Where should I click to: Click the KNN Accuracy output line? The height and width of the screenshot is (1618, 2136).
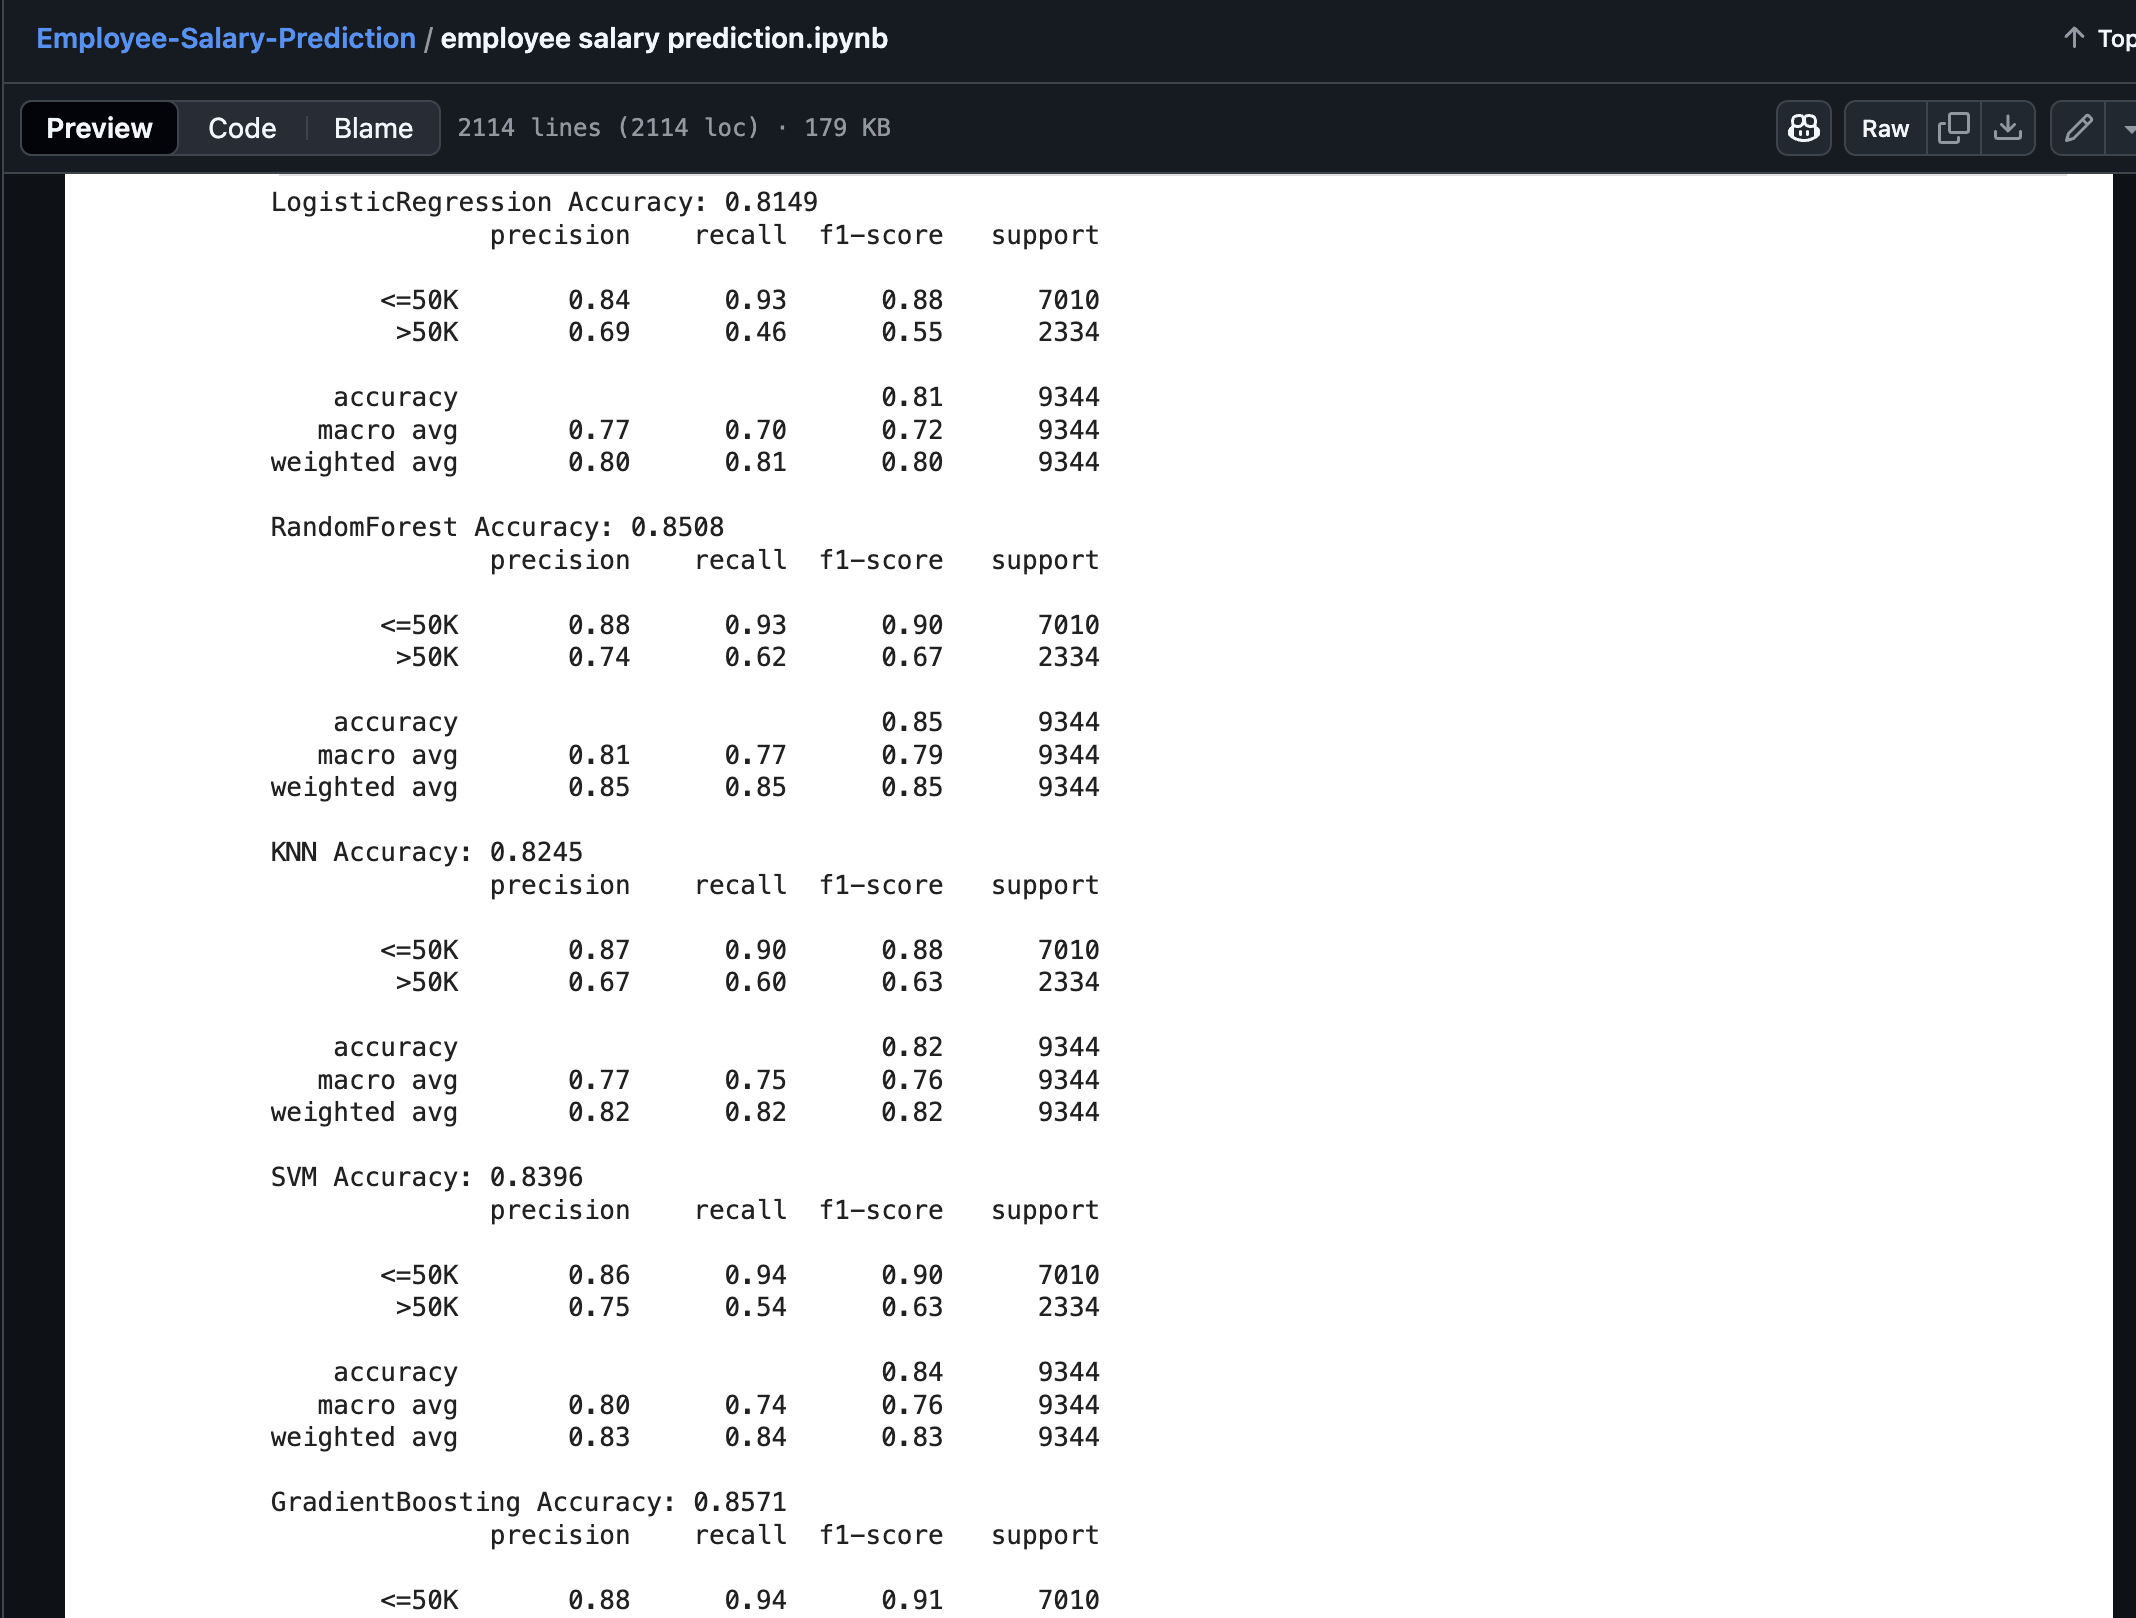(426, 852)
